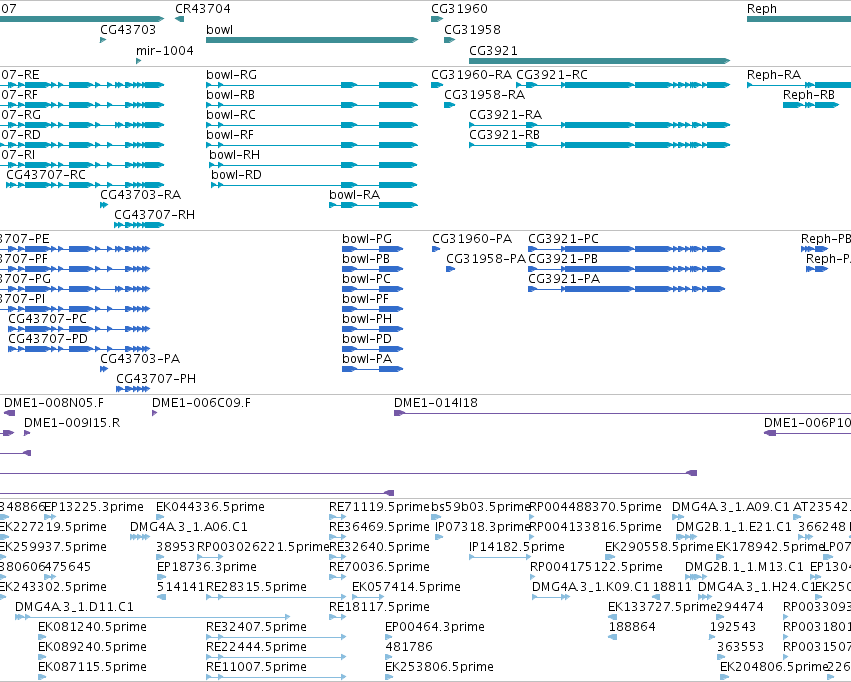The height and width of the screenshot is (682, 851).
Task: Select the bowl-PH protein label
Action: 367,319
